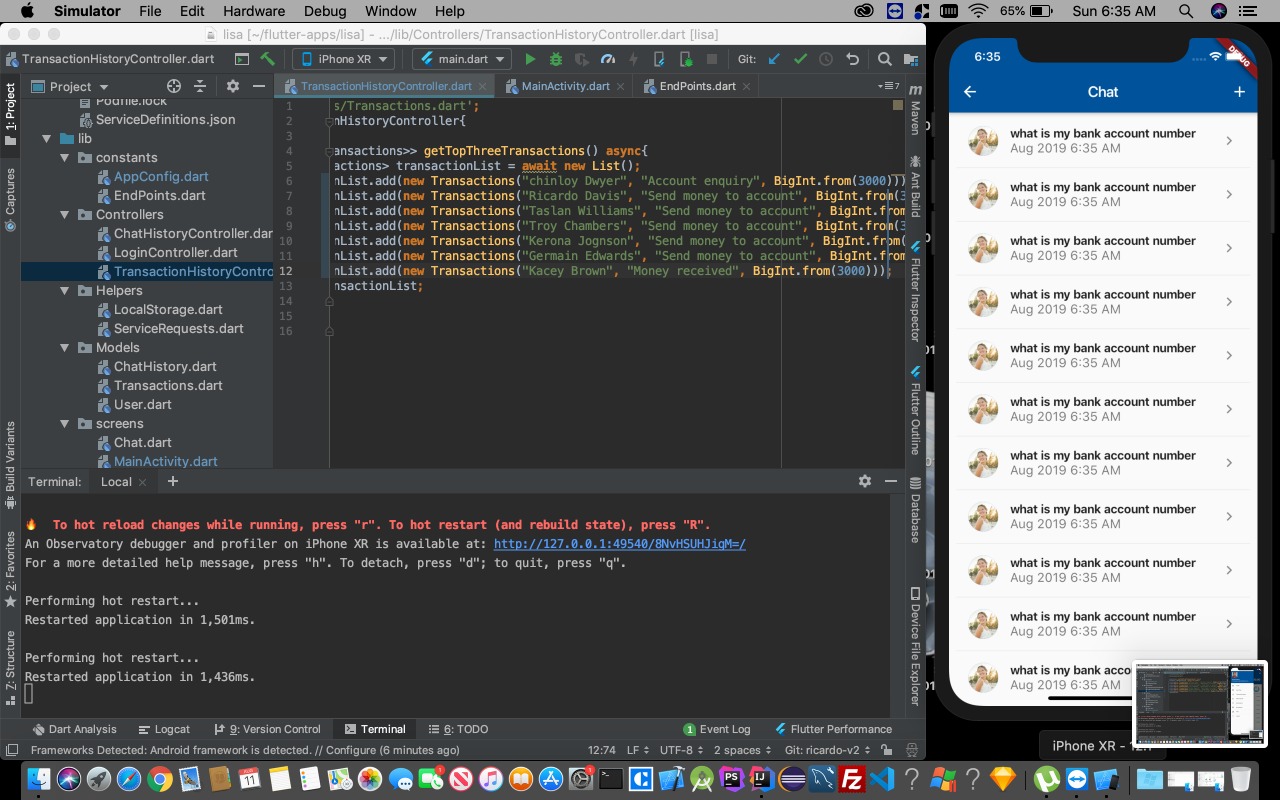Open the Flutter Inspector side panel
Image resolution: width=1280 pixels, height=800 pixels.
pyautogui.click(x=914, y=292)
